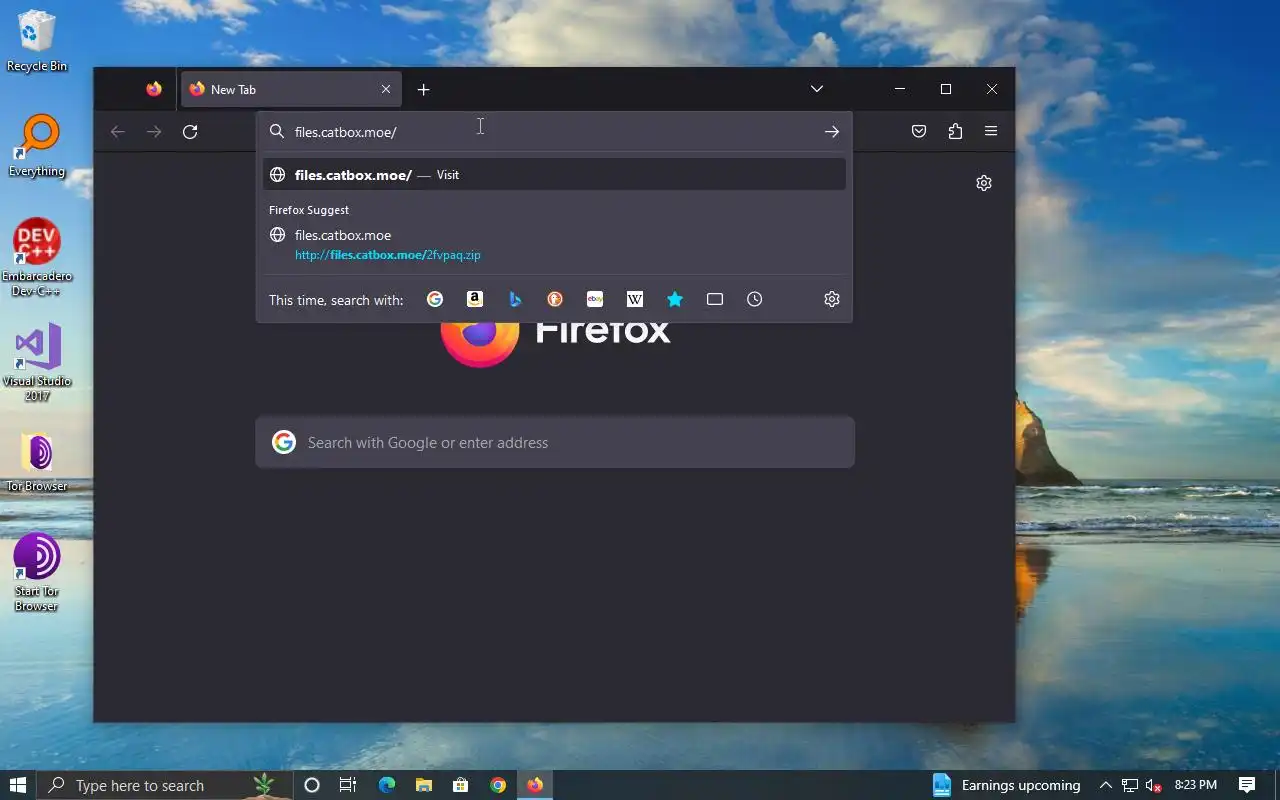Click the address bar with files.catbox.moe/
Image resolution: width=1280 pixels, height=800 pixels.
pos(553,131)
